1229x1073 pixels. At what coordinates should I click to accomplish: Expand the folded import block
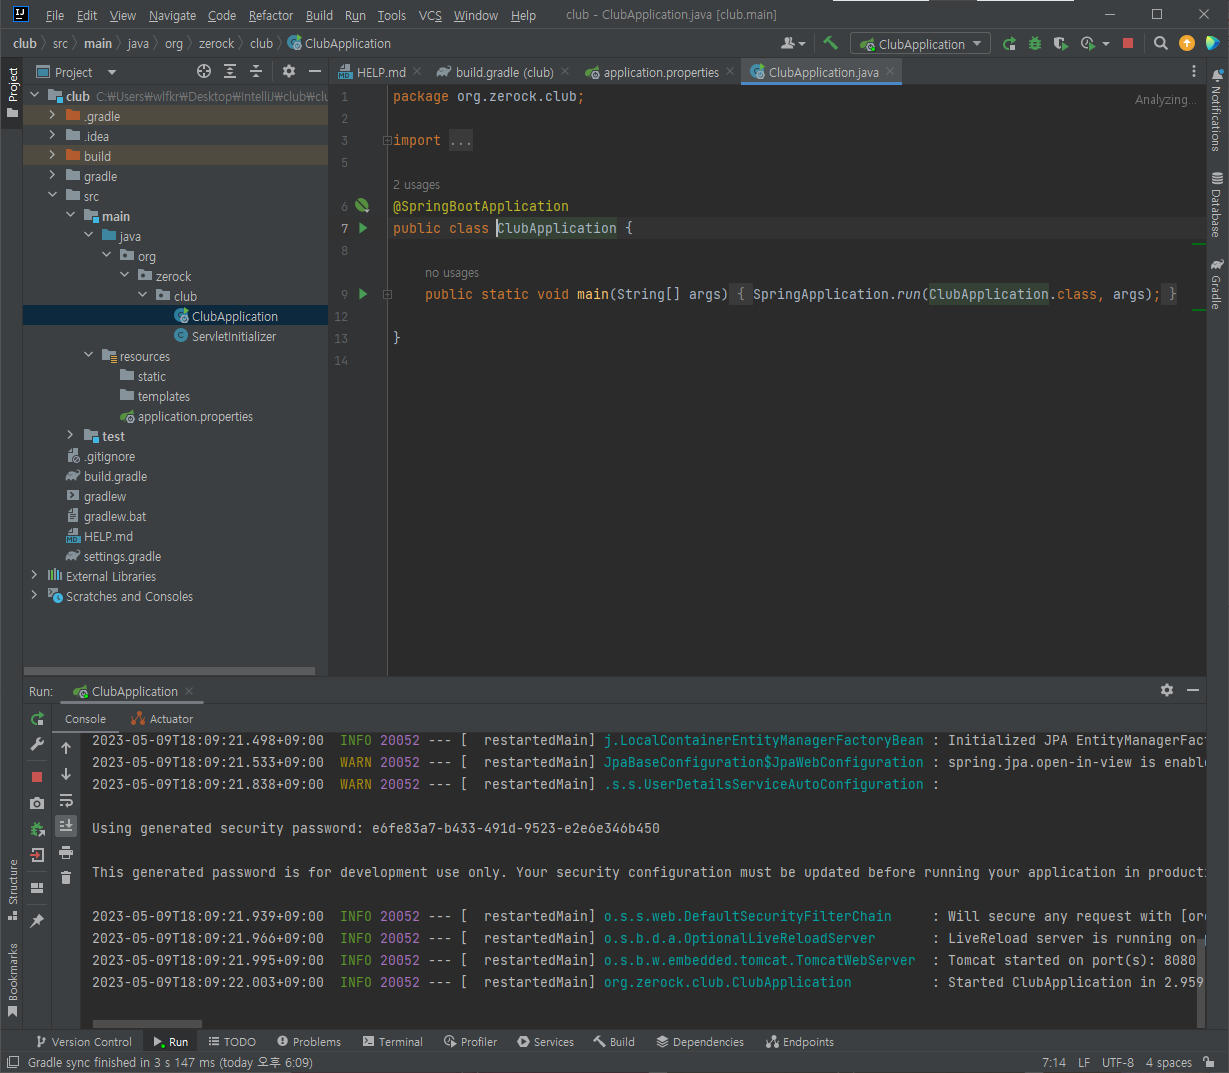tap(387, 141)
